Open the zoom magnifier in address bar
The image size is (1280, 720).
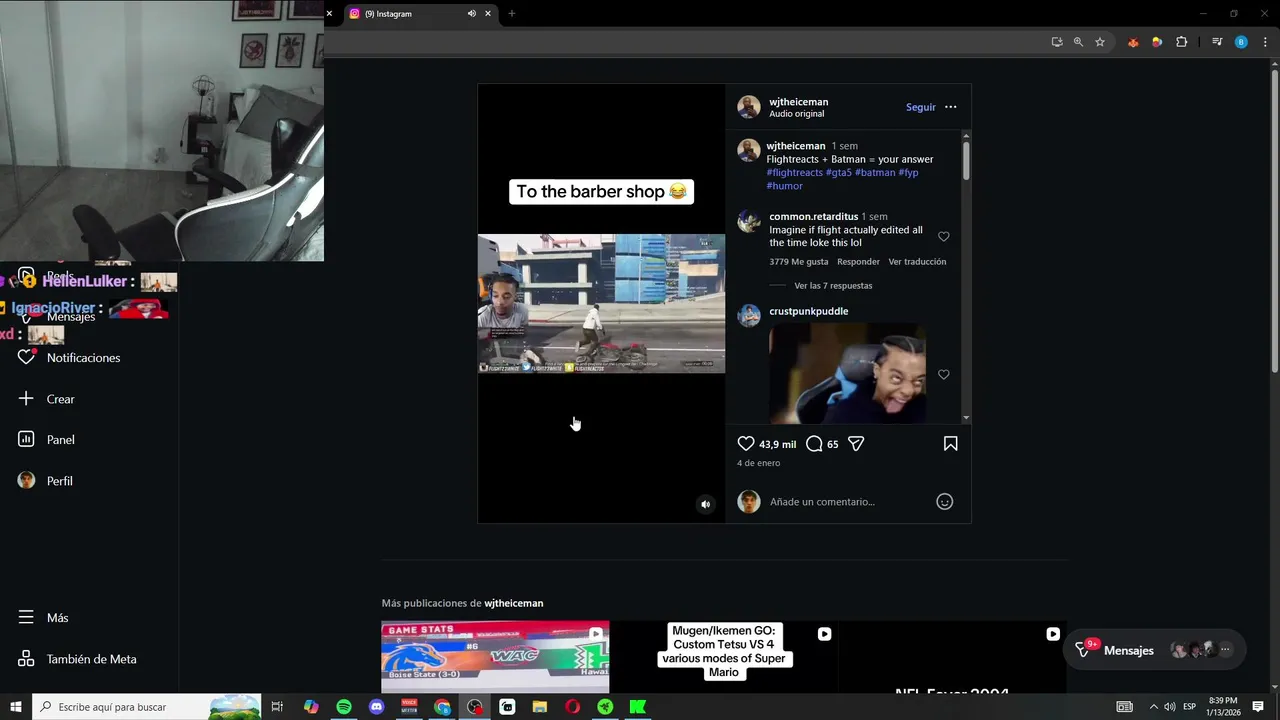point(1078,42)
